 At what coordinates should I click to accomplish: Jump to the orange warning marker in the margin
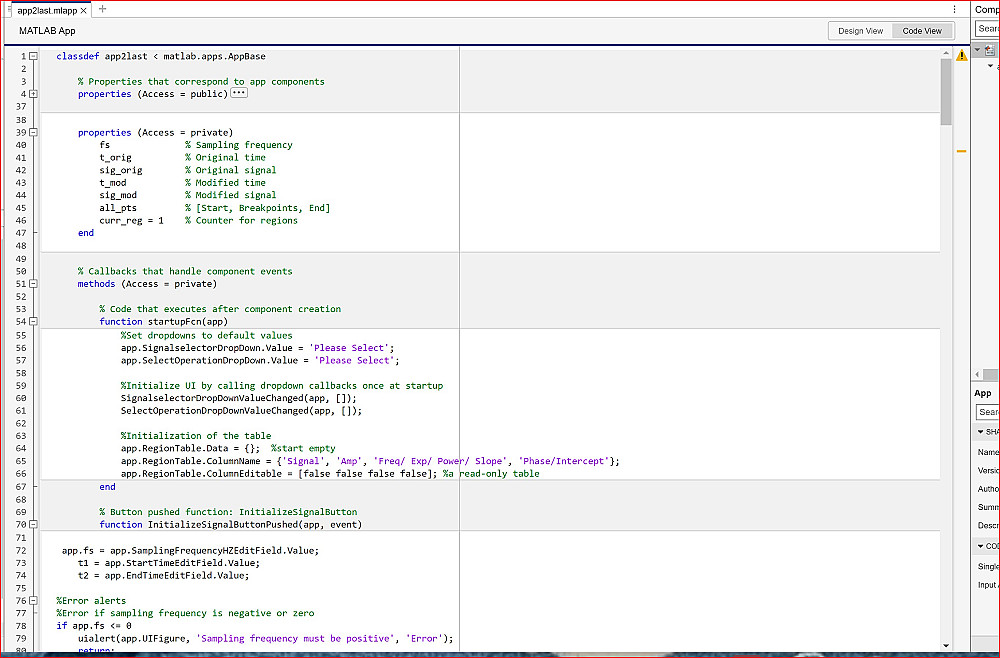pyautogui.click(x=961, y=151)
